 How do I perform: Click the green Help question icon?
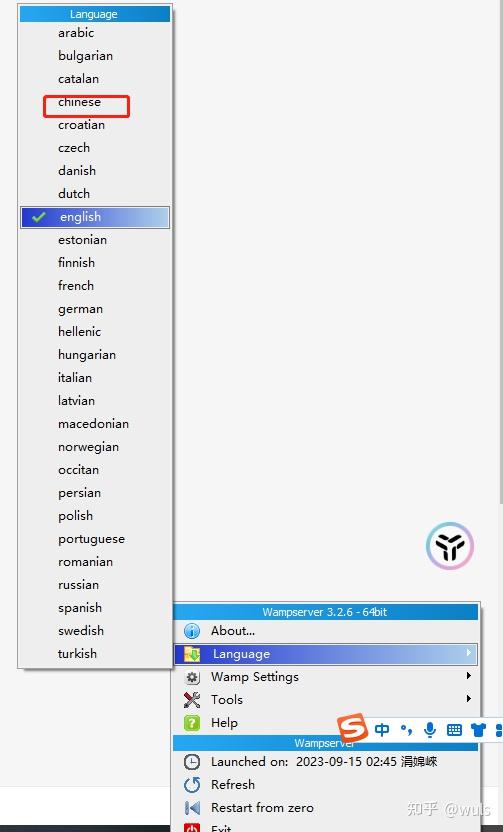[192, 723]
